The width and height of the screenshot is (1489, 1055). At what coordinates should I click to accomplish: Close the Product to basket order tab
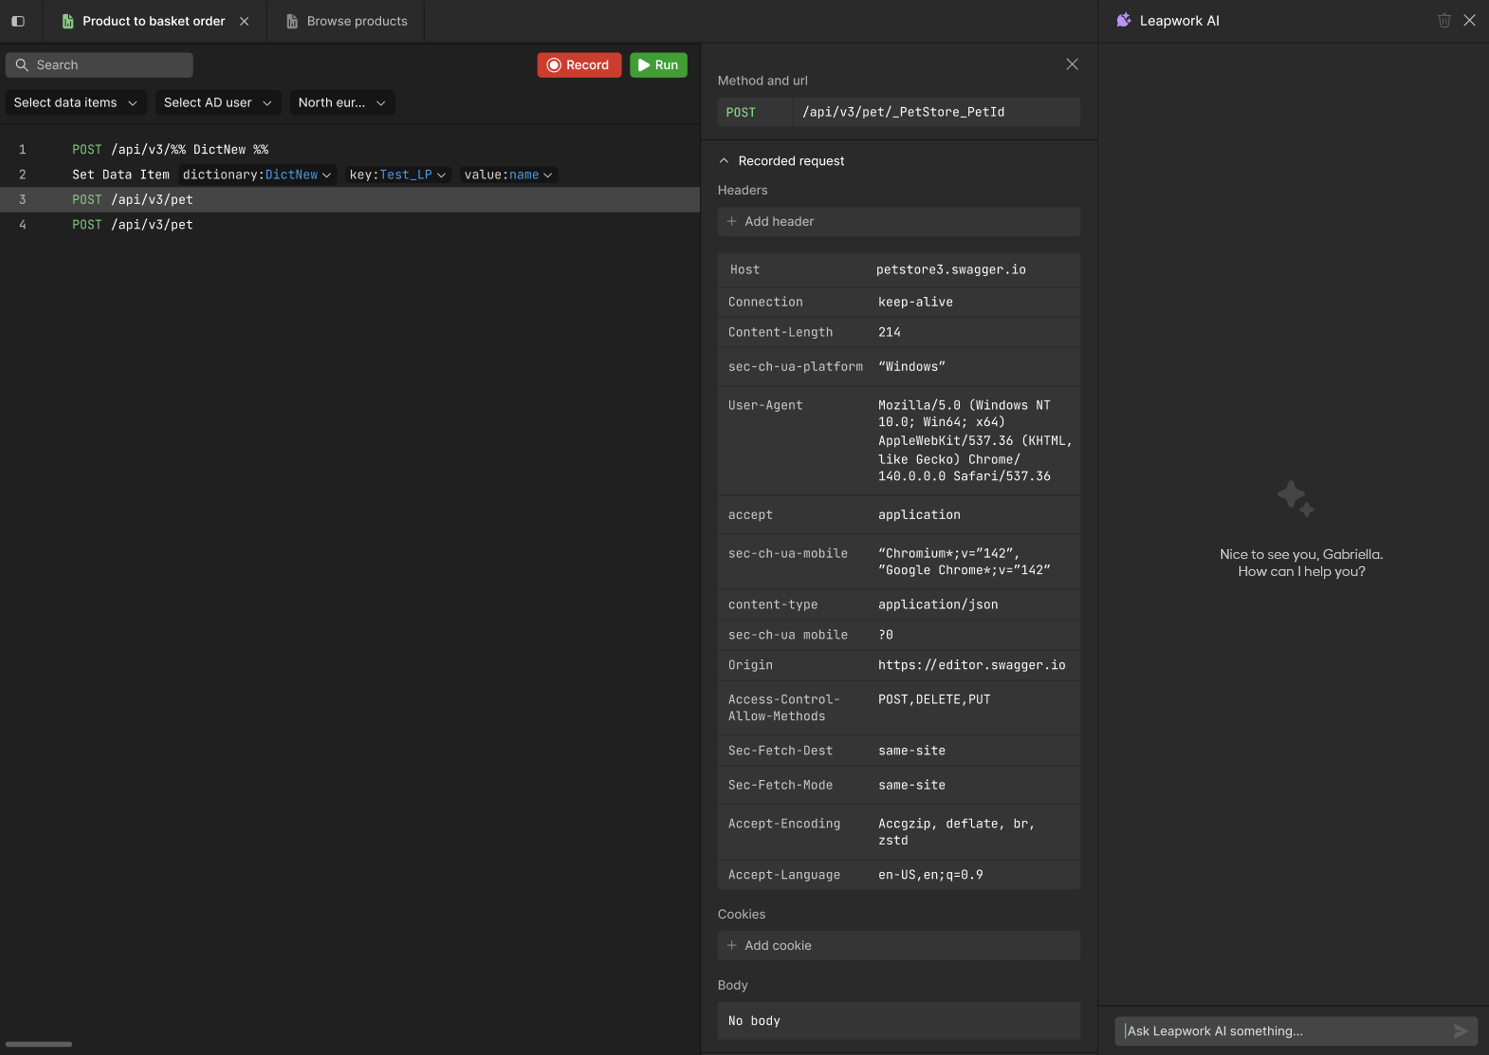point(244,21)
